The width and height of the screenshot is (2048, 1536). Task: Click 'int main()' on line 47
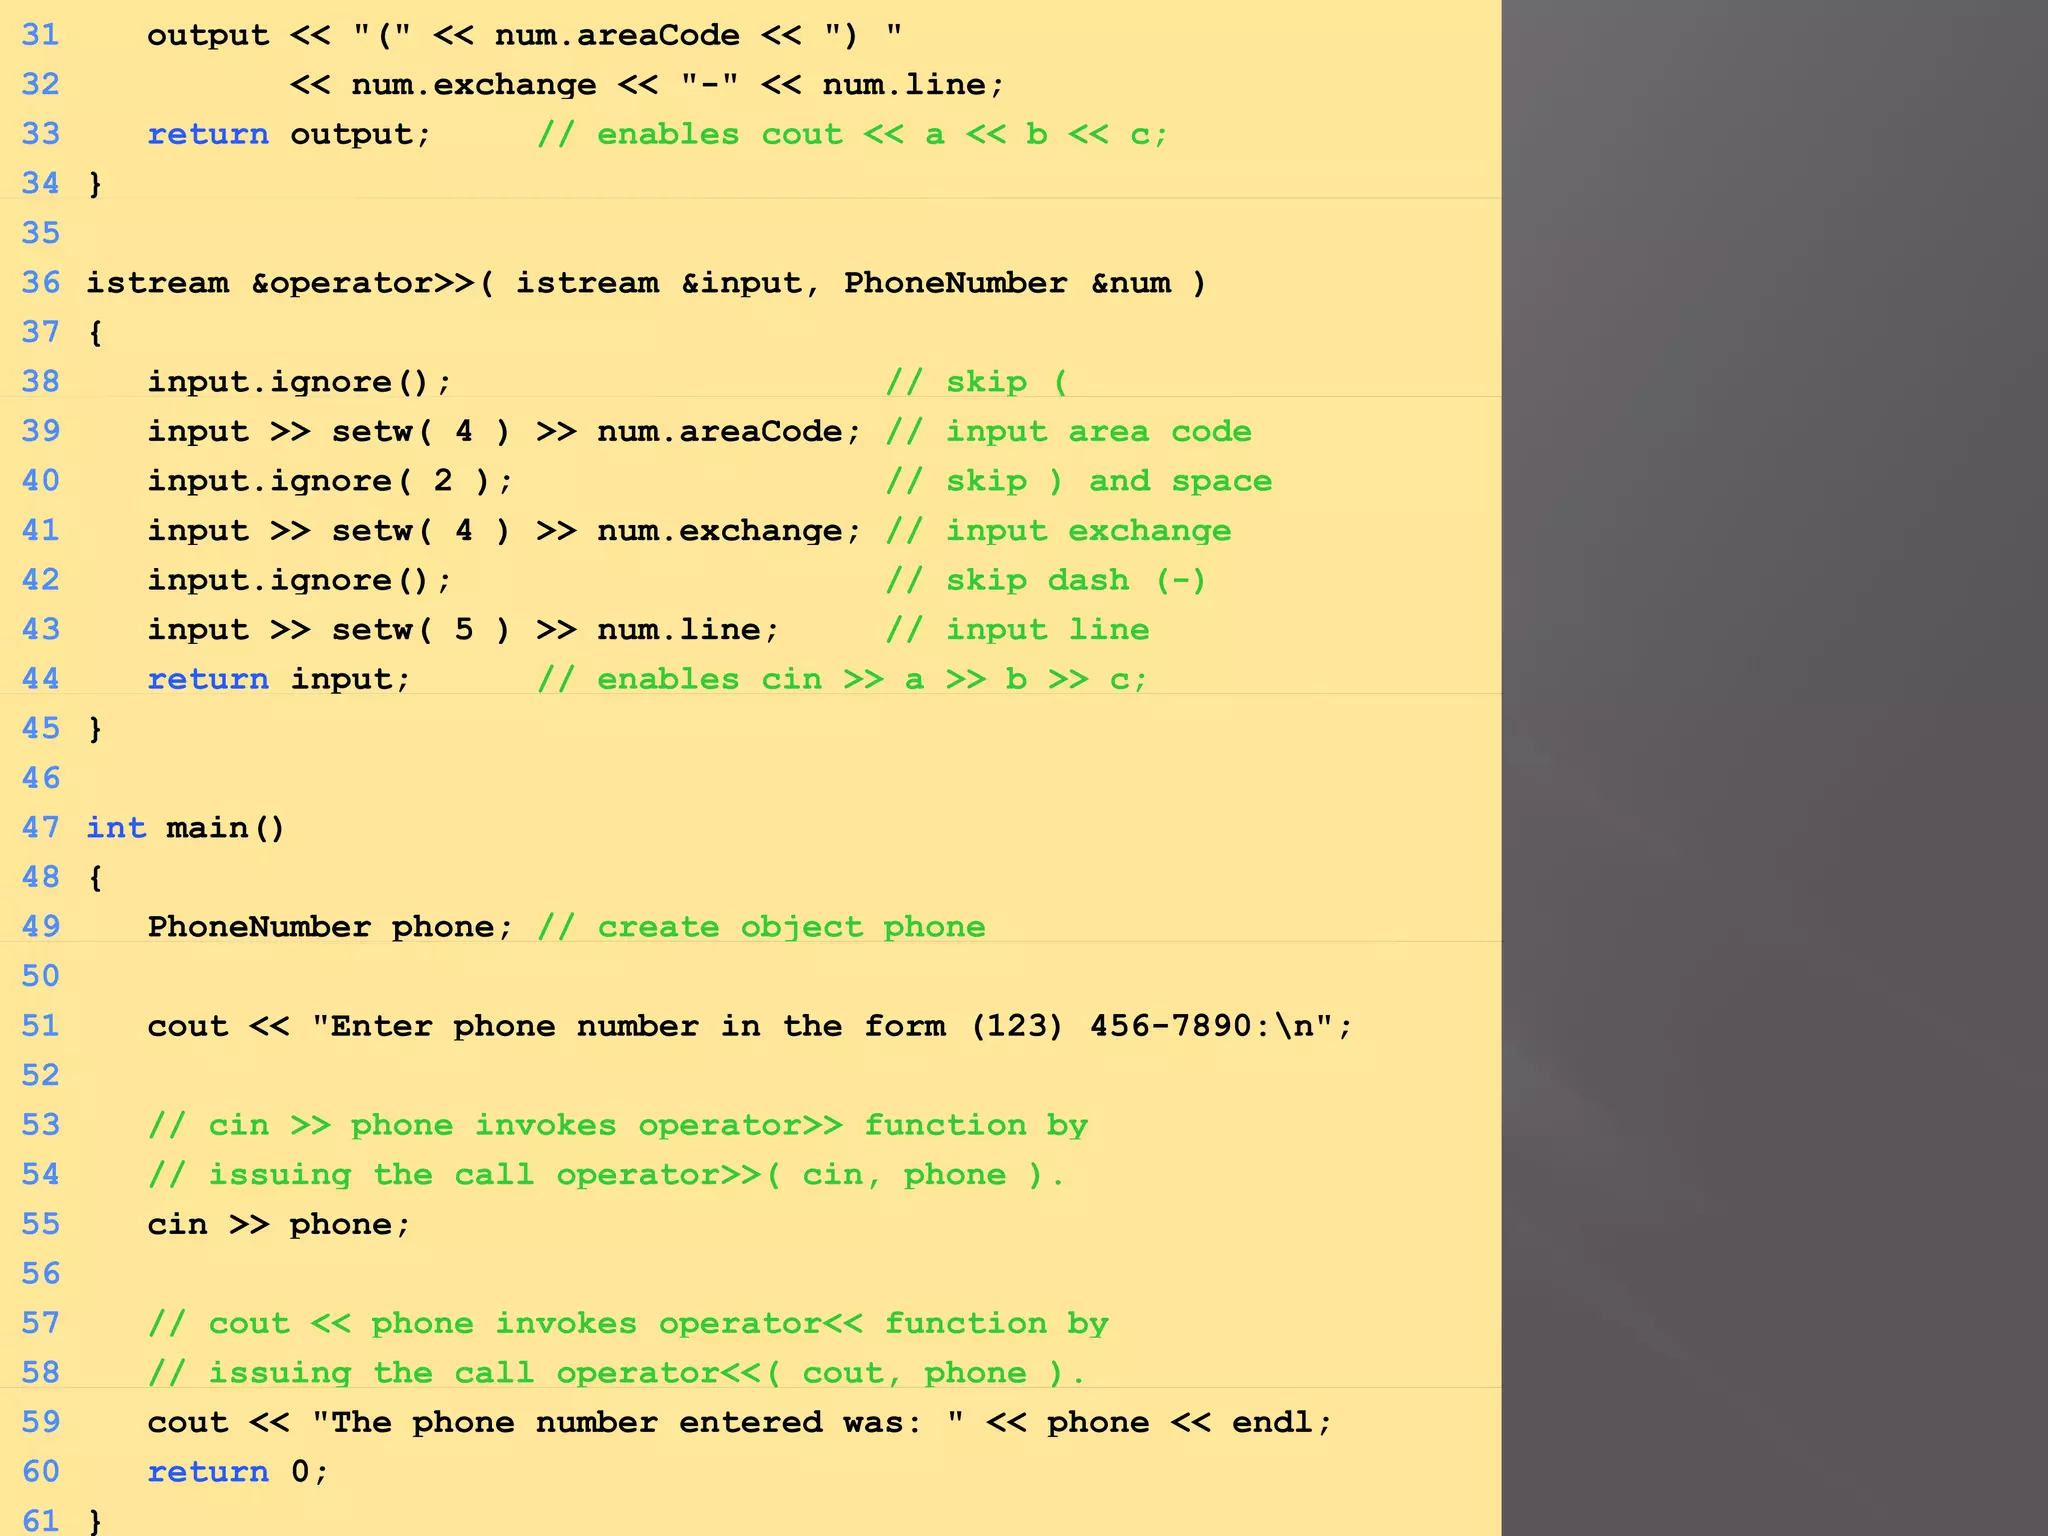(186, 828)
